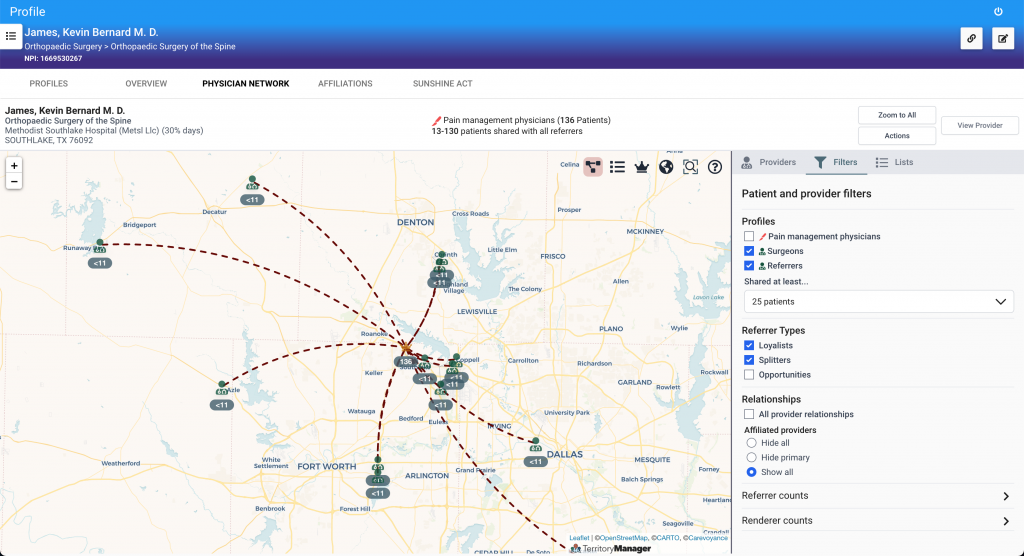
Task: Select the provider marker at Runaway Bay
Action: coord(100,246)
